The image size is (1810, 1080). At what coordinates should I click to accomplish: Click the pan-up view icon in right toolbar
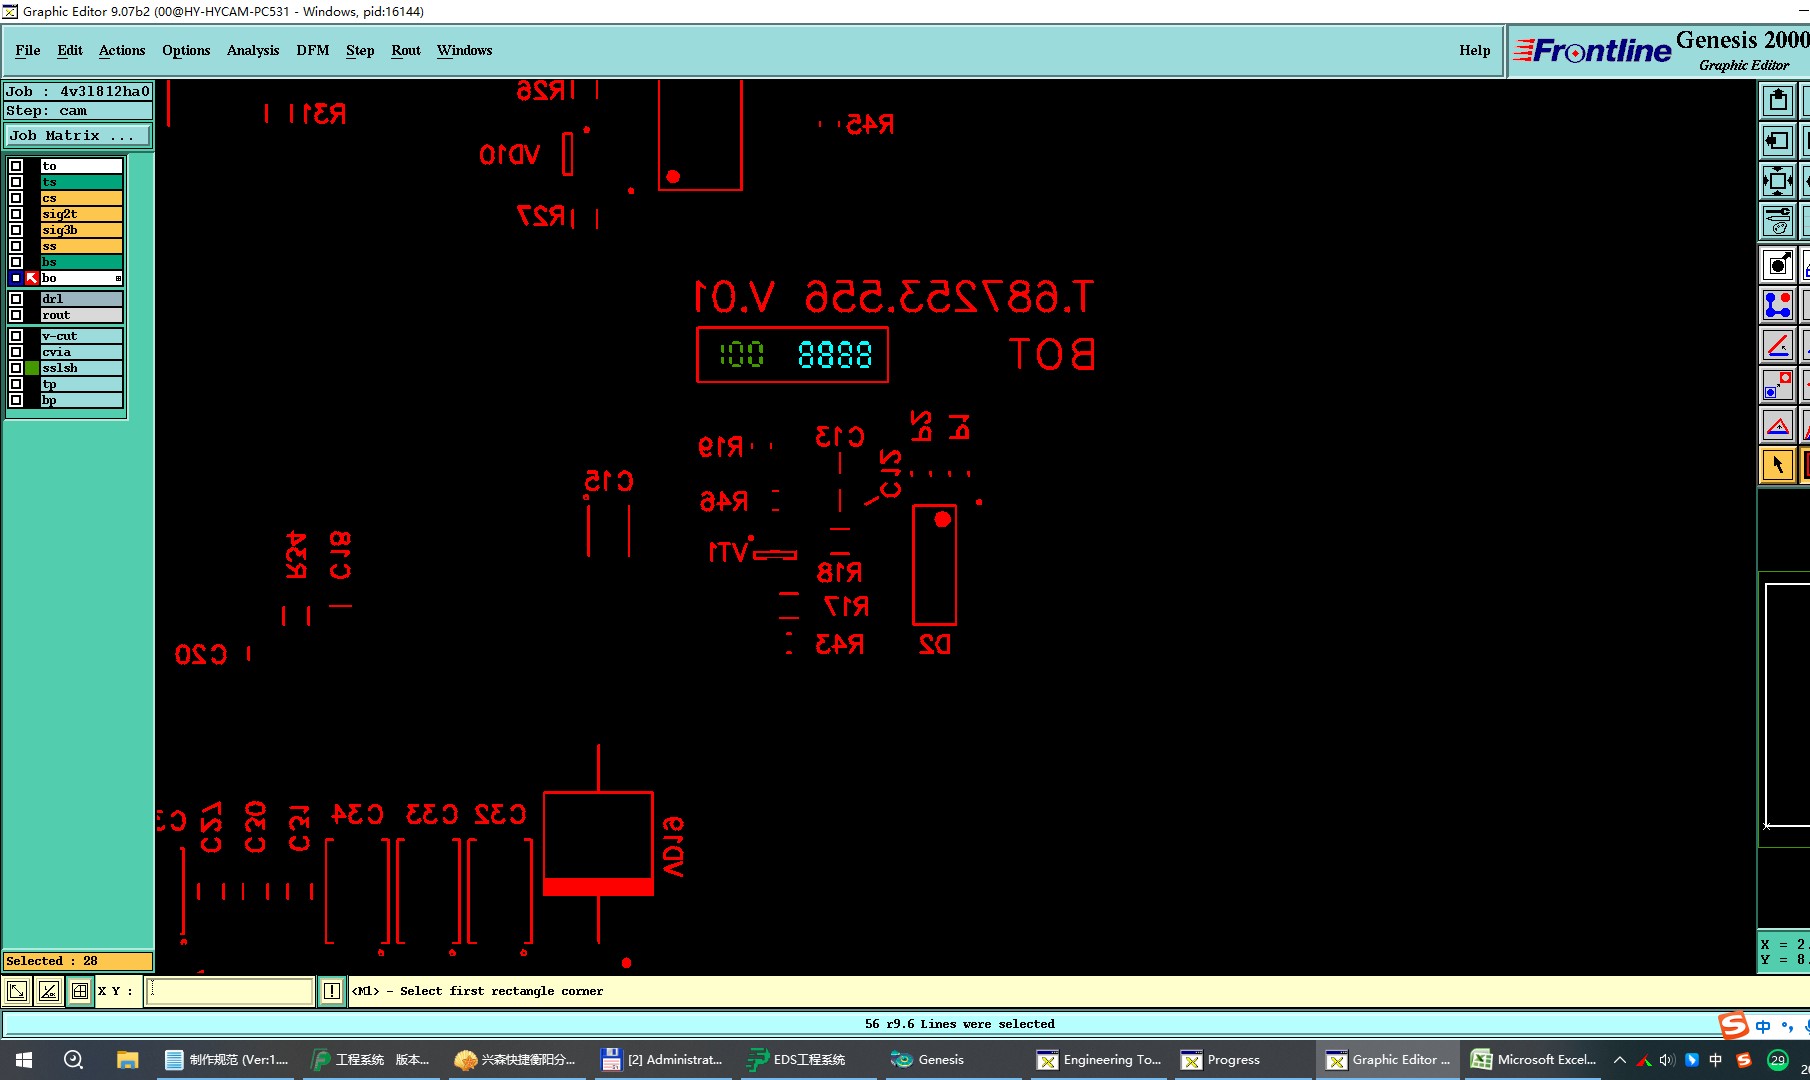pyautogui.click(x=1777, y=101)
